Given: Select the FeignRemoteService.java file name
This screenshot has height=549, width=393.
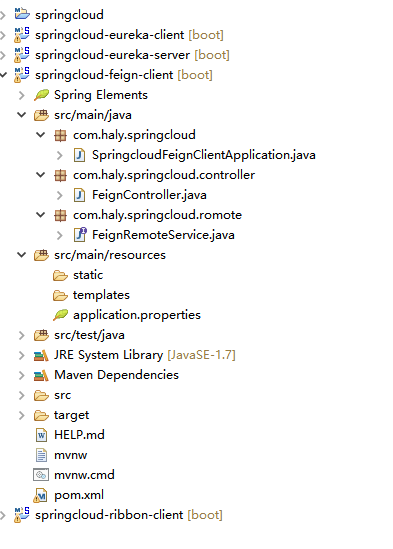Looking at the screenshot, I should pos(163,235).
